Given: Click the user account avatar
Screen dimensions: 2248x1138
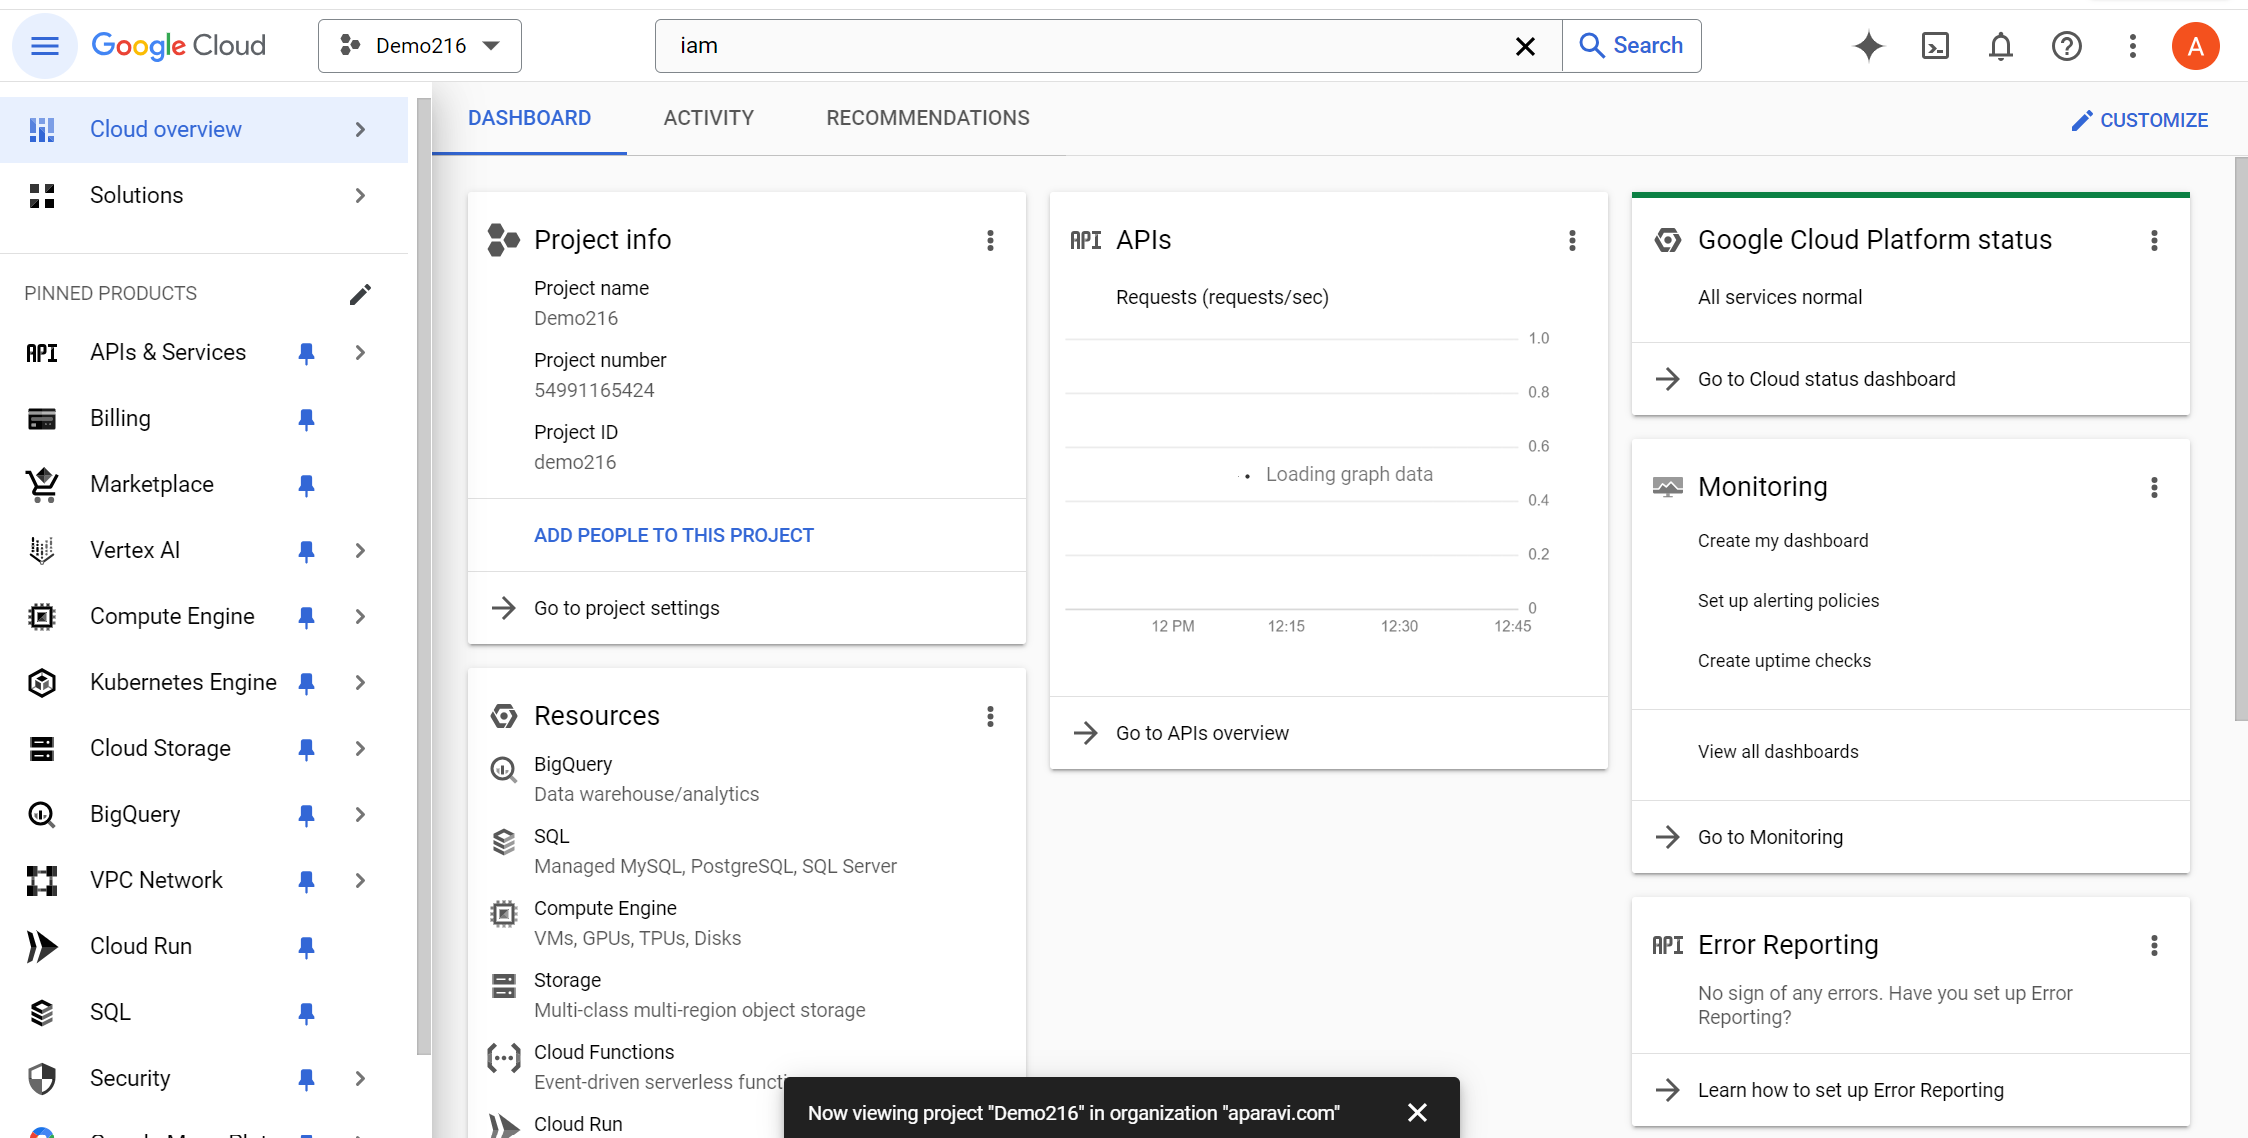Looking at the screenshot, I should (x=2195, y=46).
